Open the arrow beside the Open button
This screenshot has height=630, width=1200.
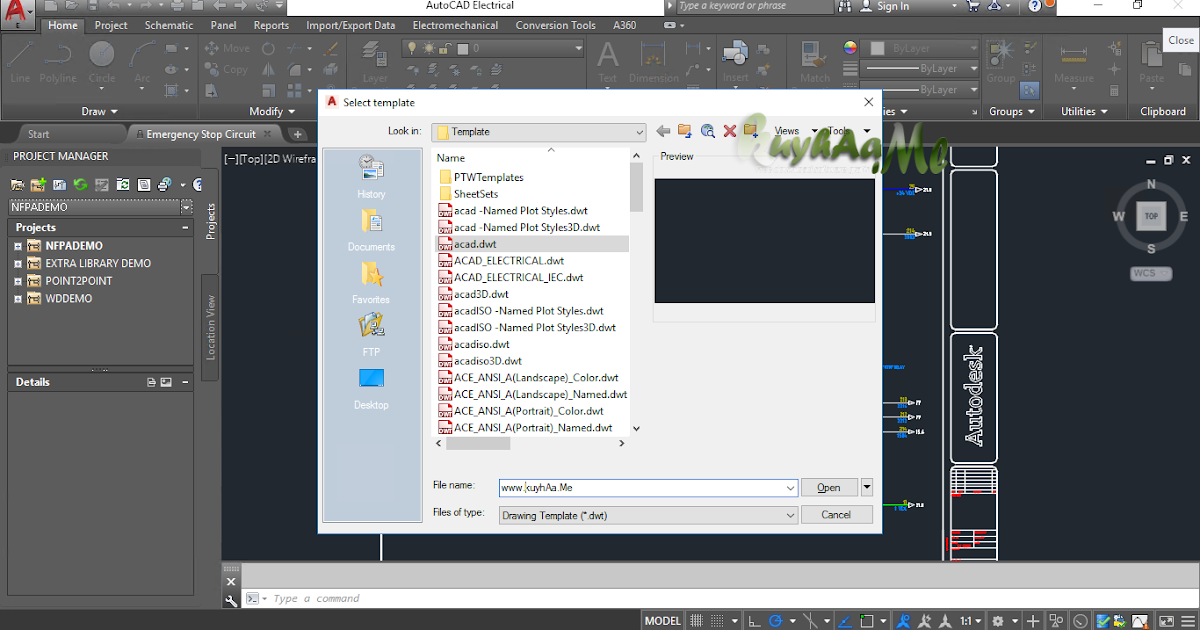[867, 487]
